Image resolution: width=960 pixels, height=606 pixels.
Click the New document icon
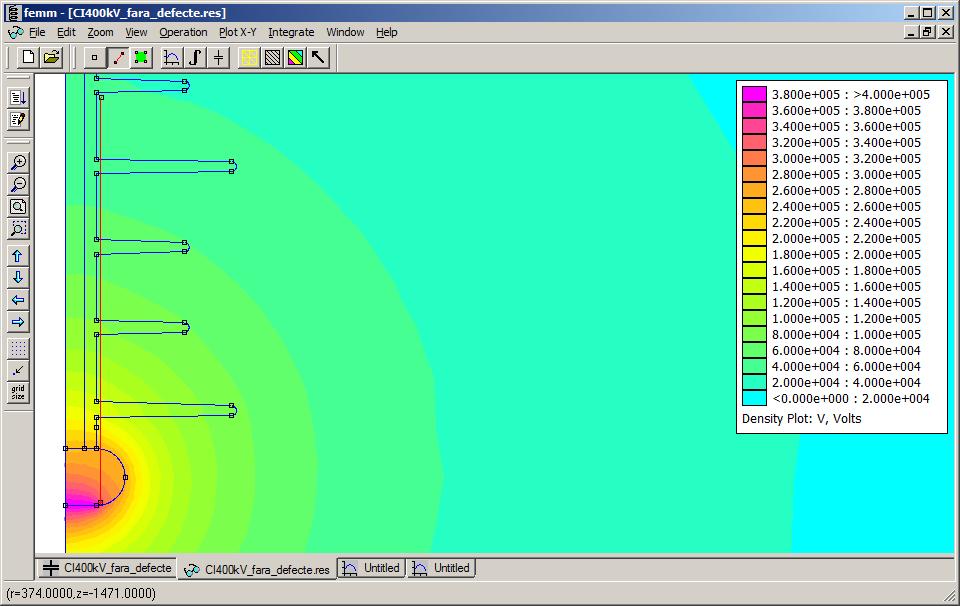(x=28, y=58)
